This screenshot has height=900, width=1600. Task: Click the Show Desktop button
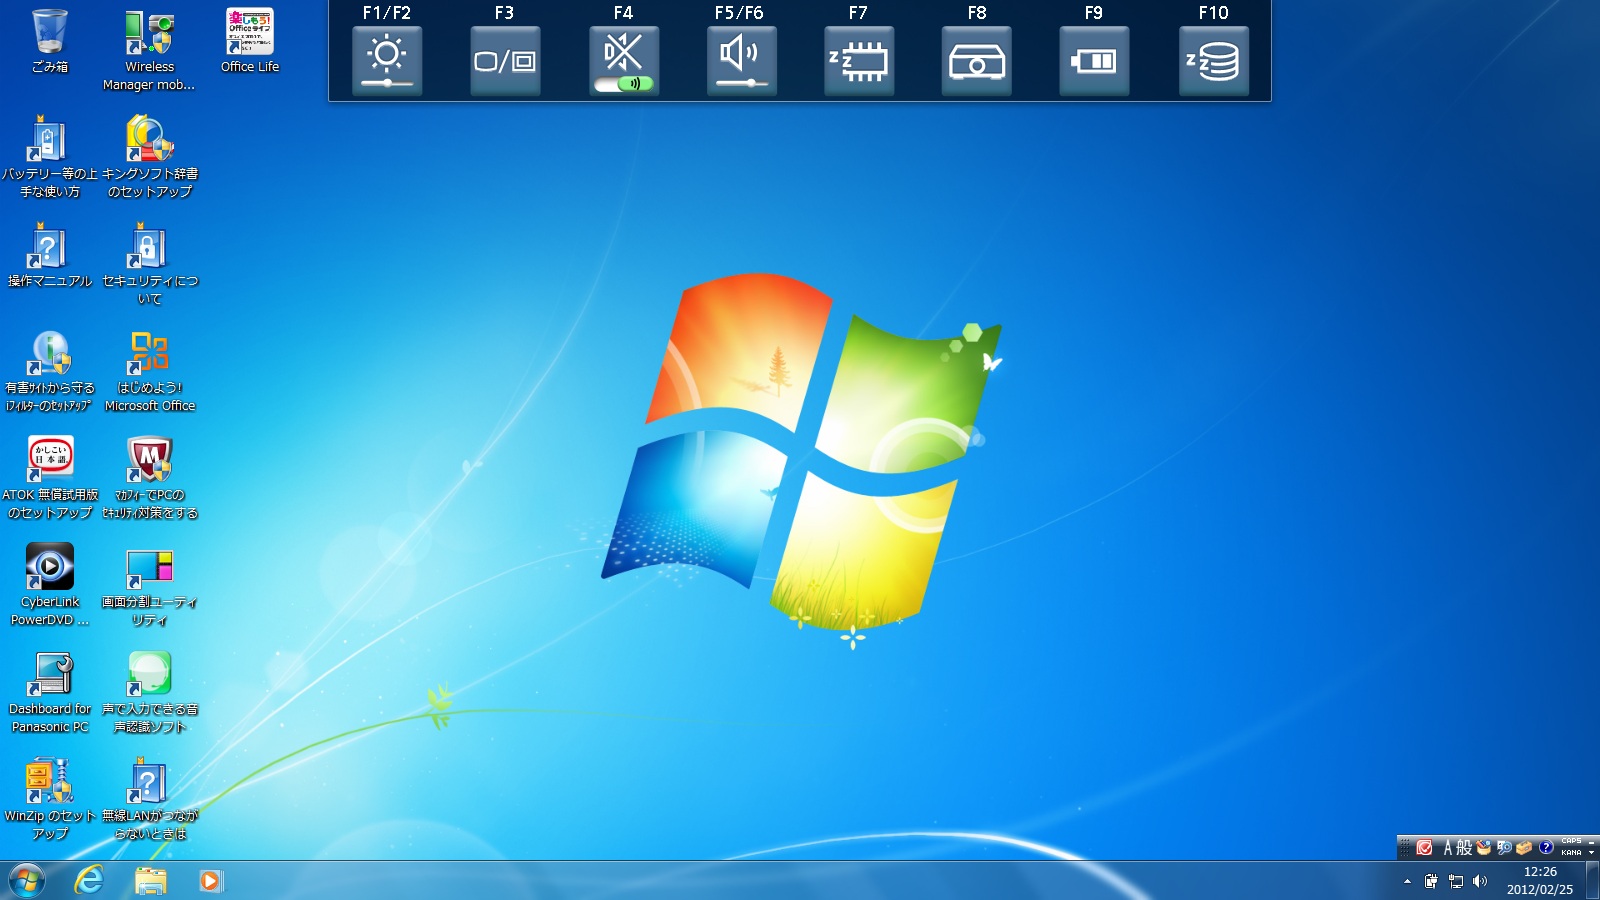(1592, 881)
